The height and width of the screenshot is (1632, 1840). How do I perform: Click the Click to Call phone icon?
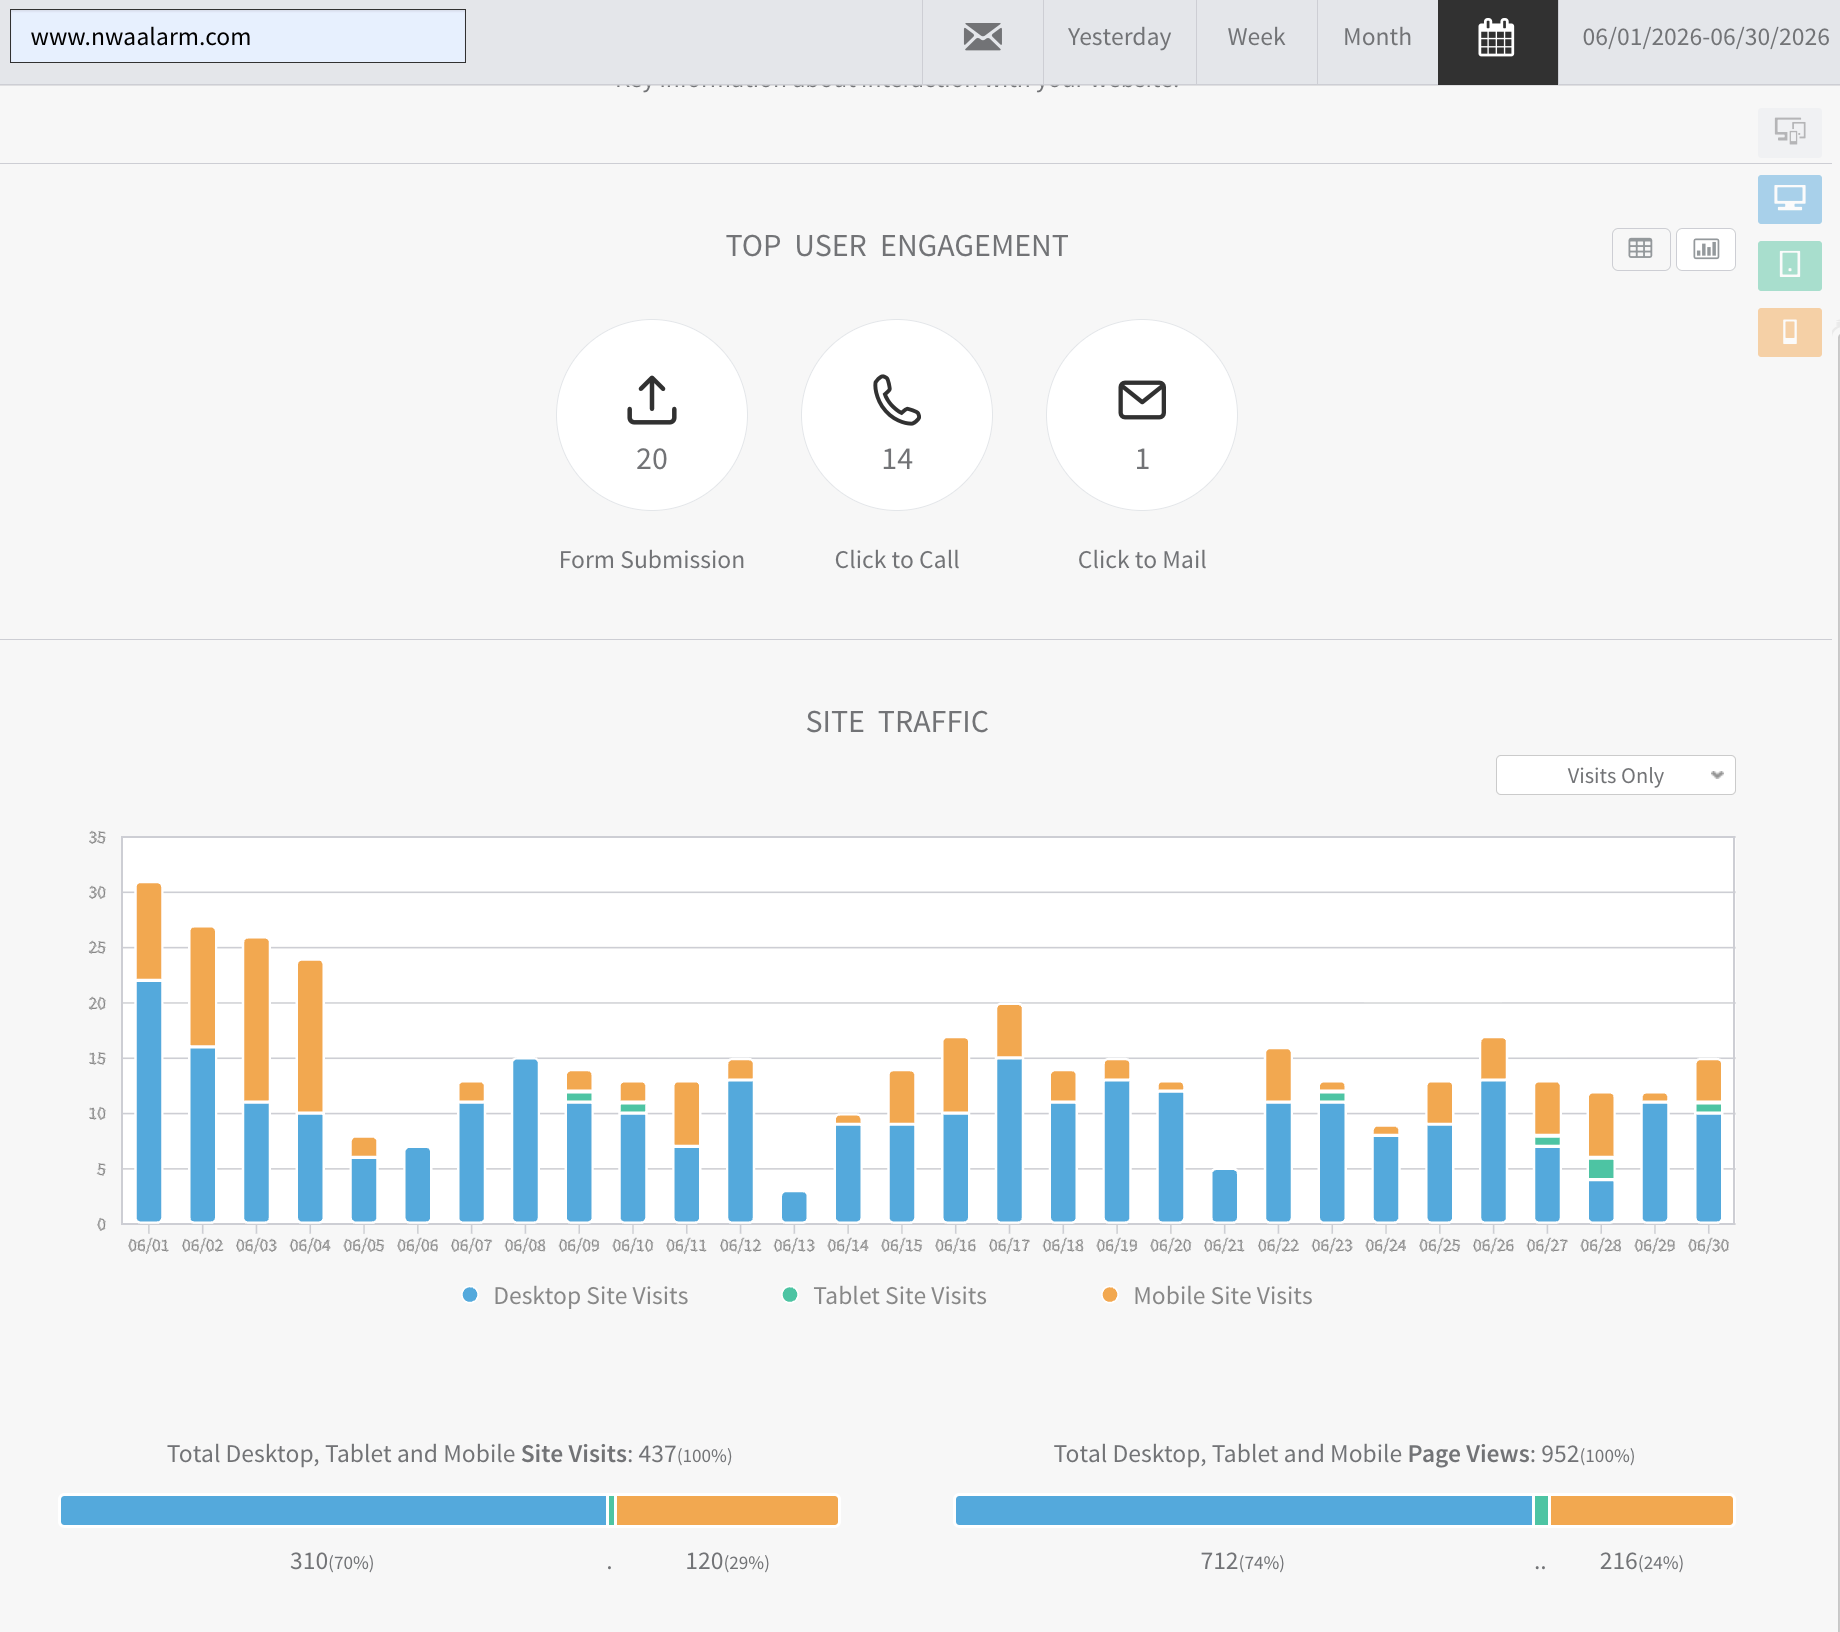pyautogui.click(x=897, y=400)
